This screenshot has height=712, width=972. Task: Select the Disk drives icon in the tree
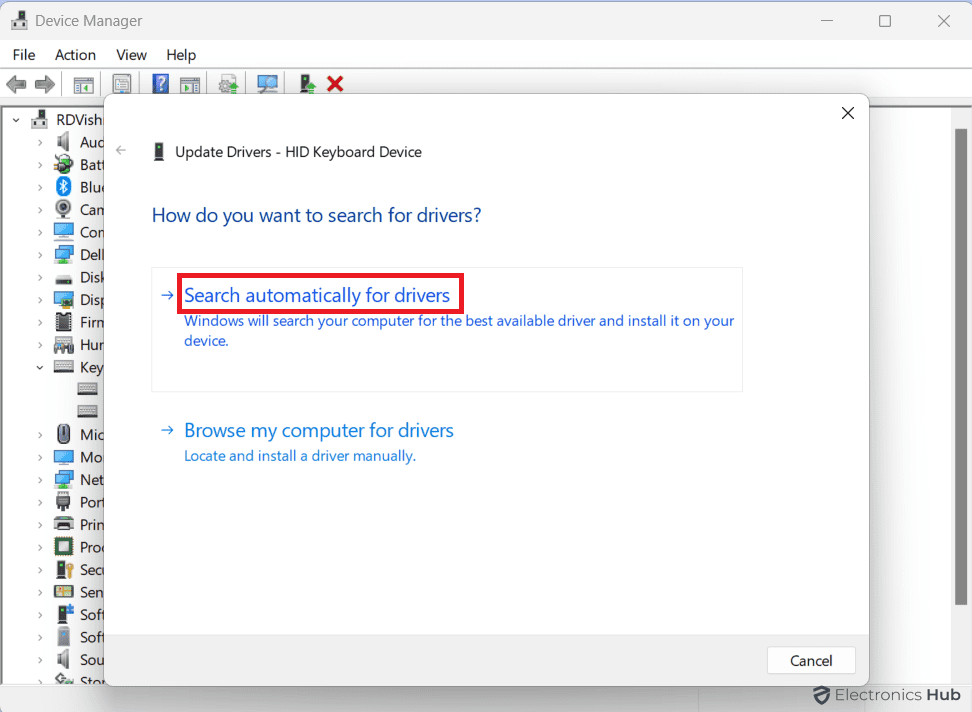62,277
